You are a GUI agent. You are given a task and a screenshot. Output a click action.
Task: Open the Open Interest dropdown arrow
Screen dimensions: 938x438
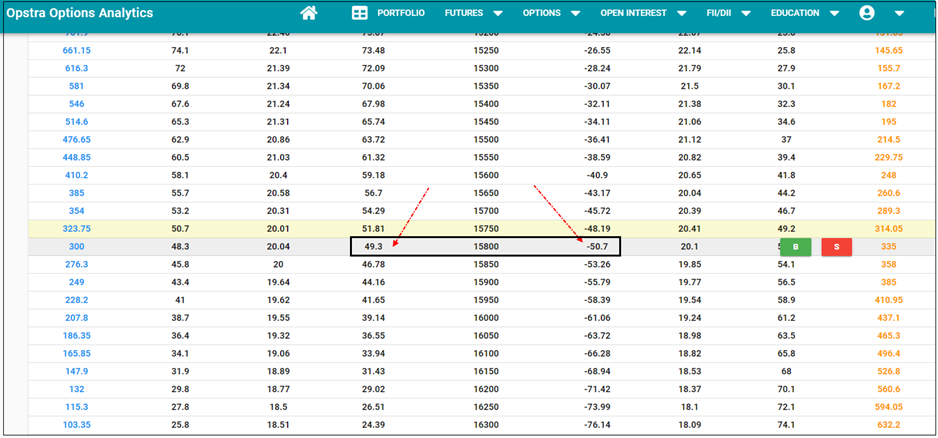coord(681,14)
